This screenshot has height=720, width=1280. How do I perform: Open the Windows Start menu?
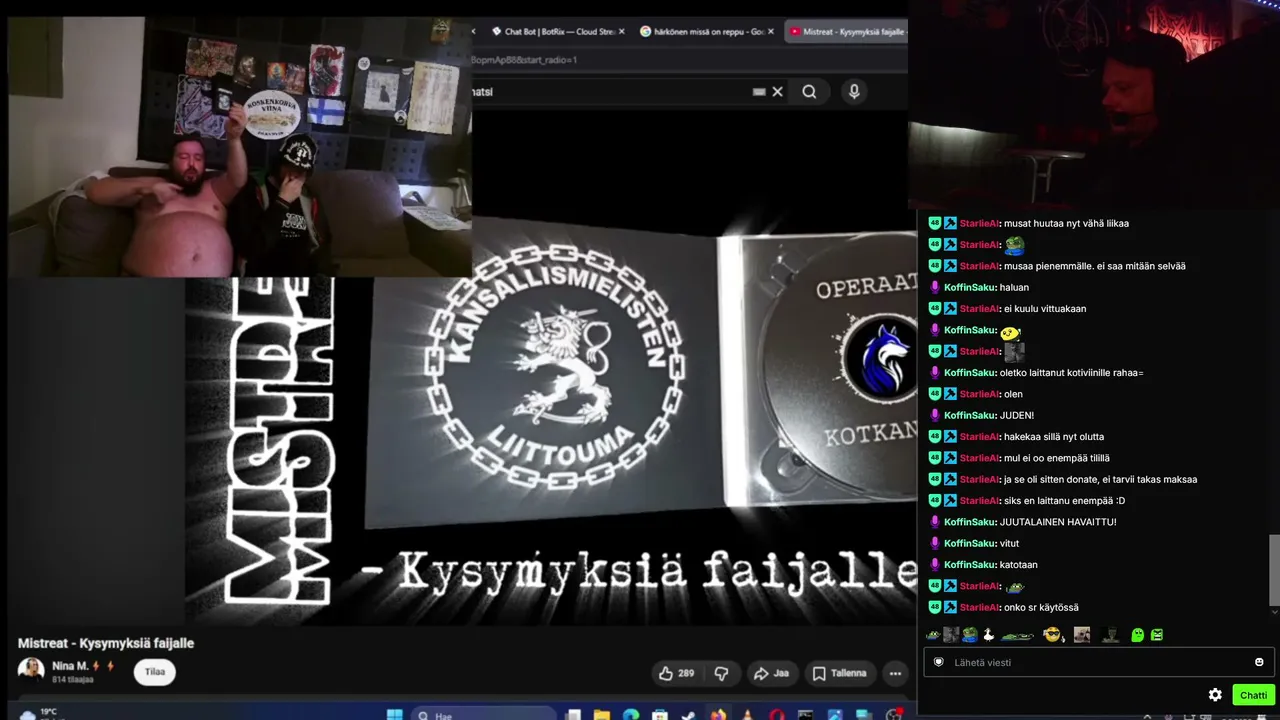[395, 715]
